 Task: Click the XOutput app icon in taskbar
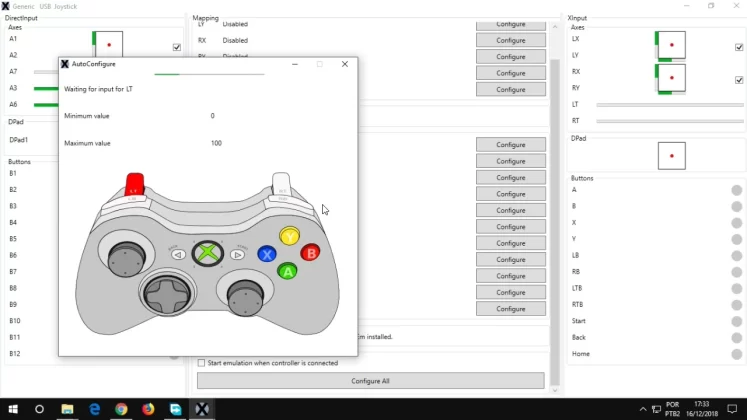(x=202, y=409)
